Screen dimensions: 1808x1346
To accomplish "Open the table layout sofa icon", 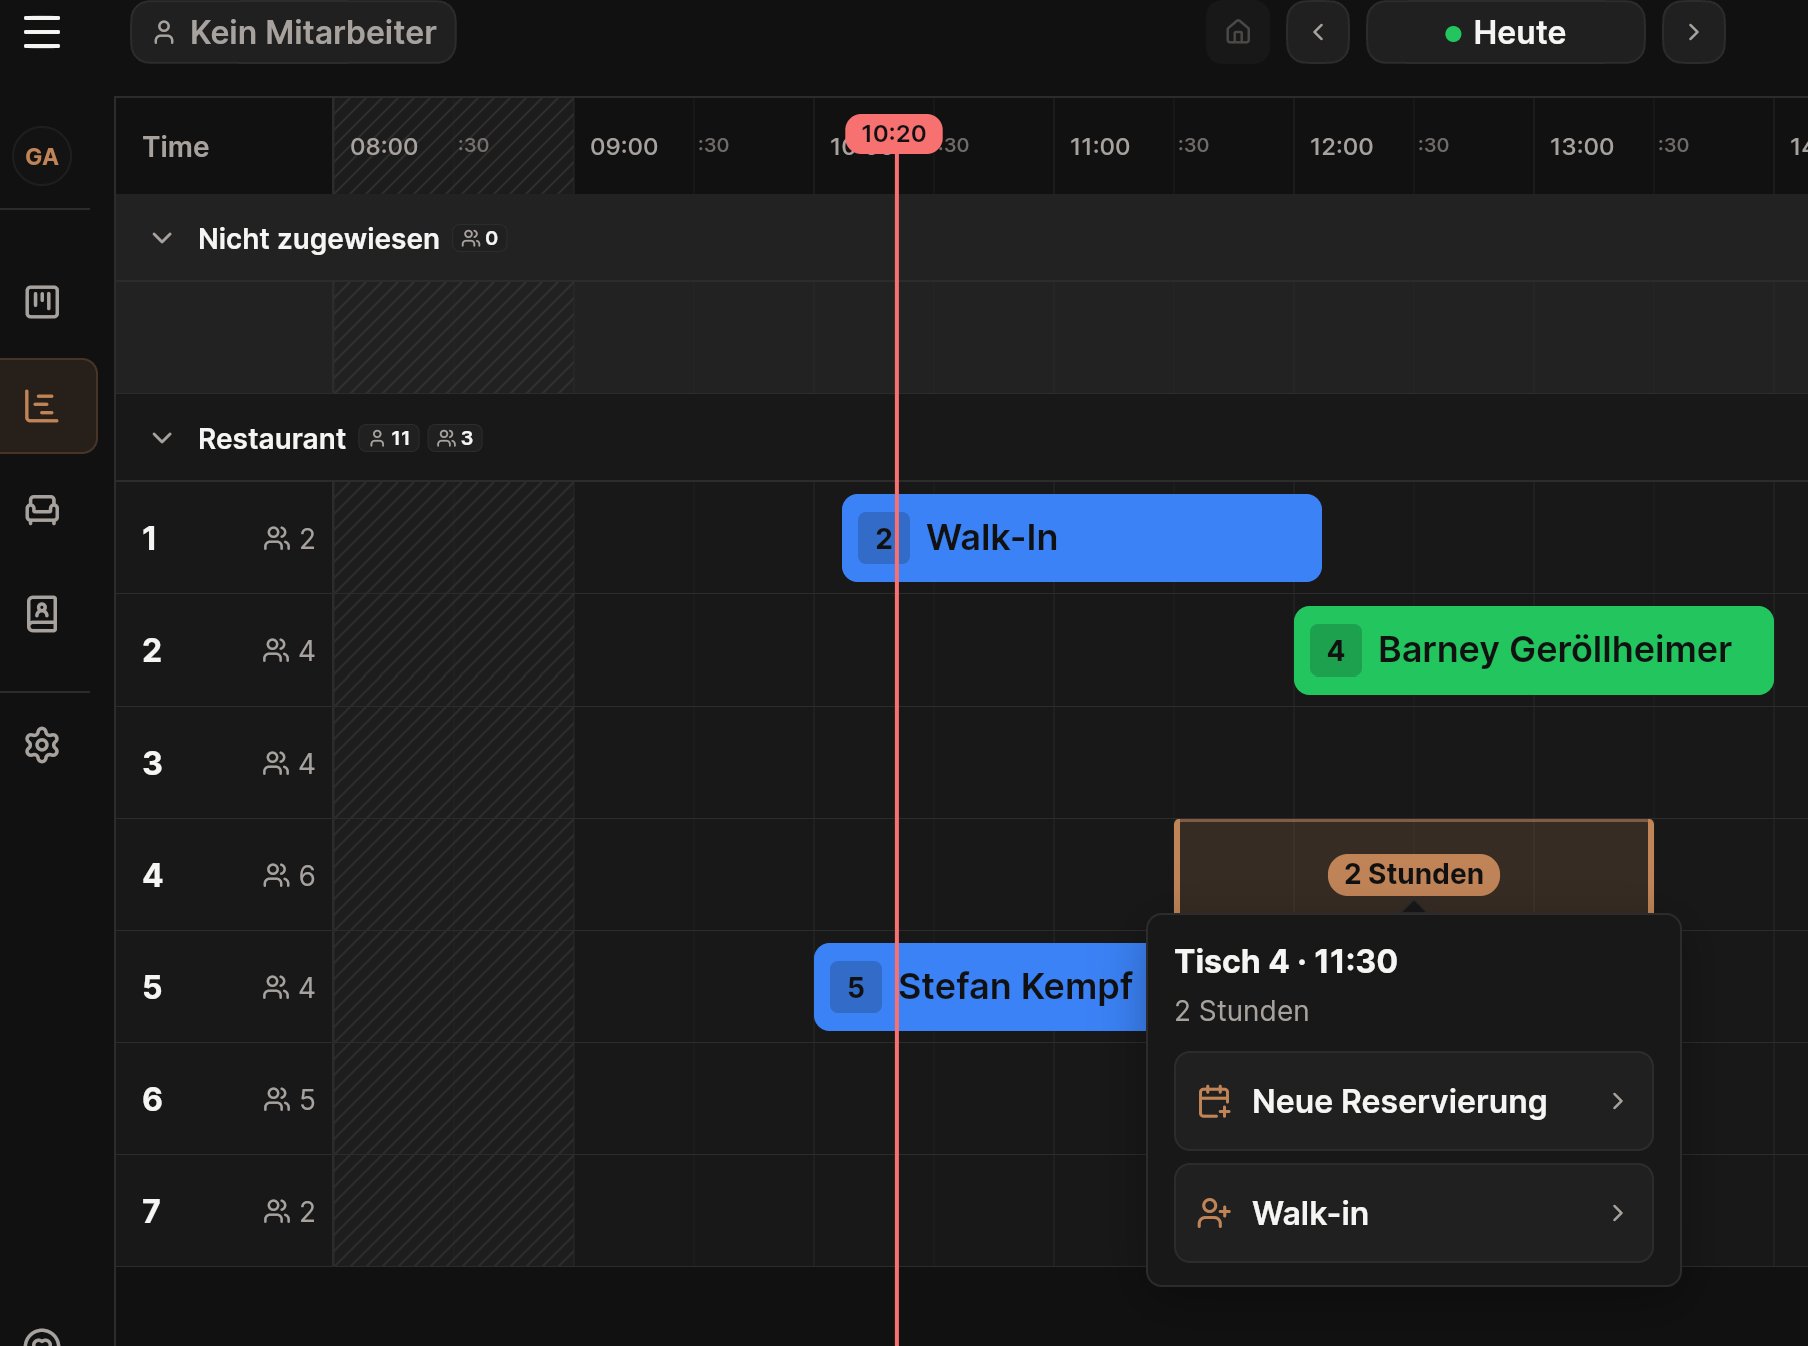I will pos(42,510).
